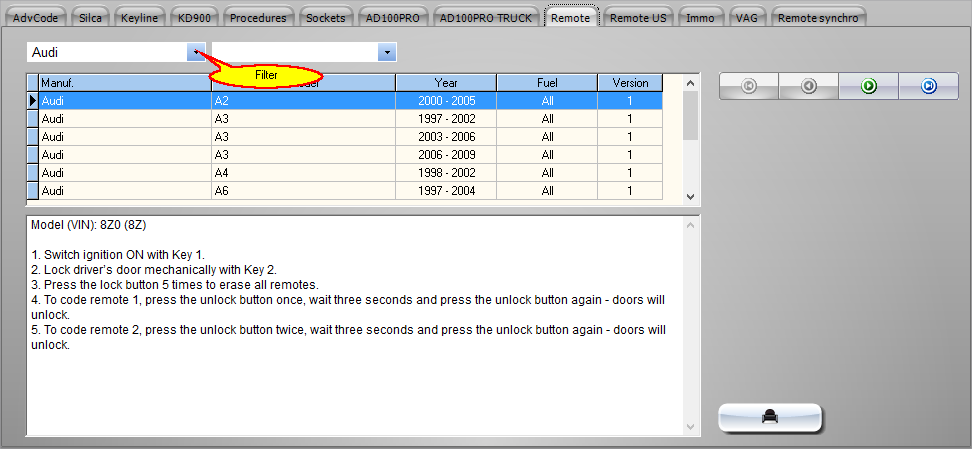Jump to last record navigation button

point(928,87)
